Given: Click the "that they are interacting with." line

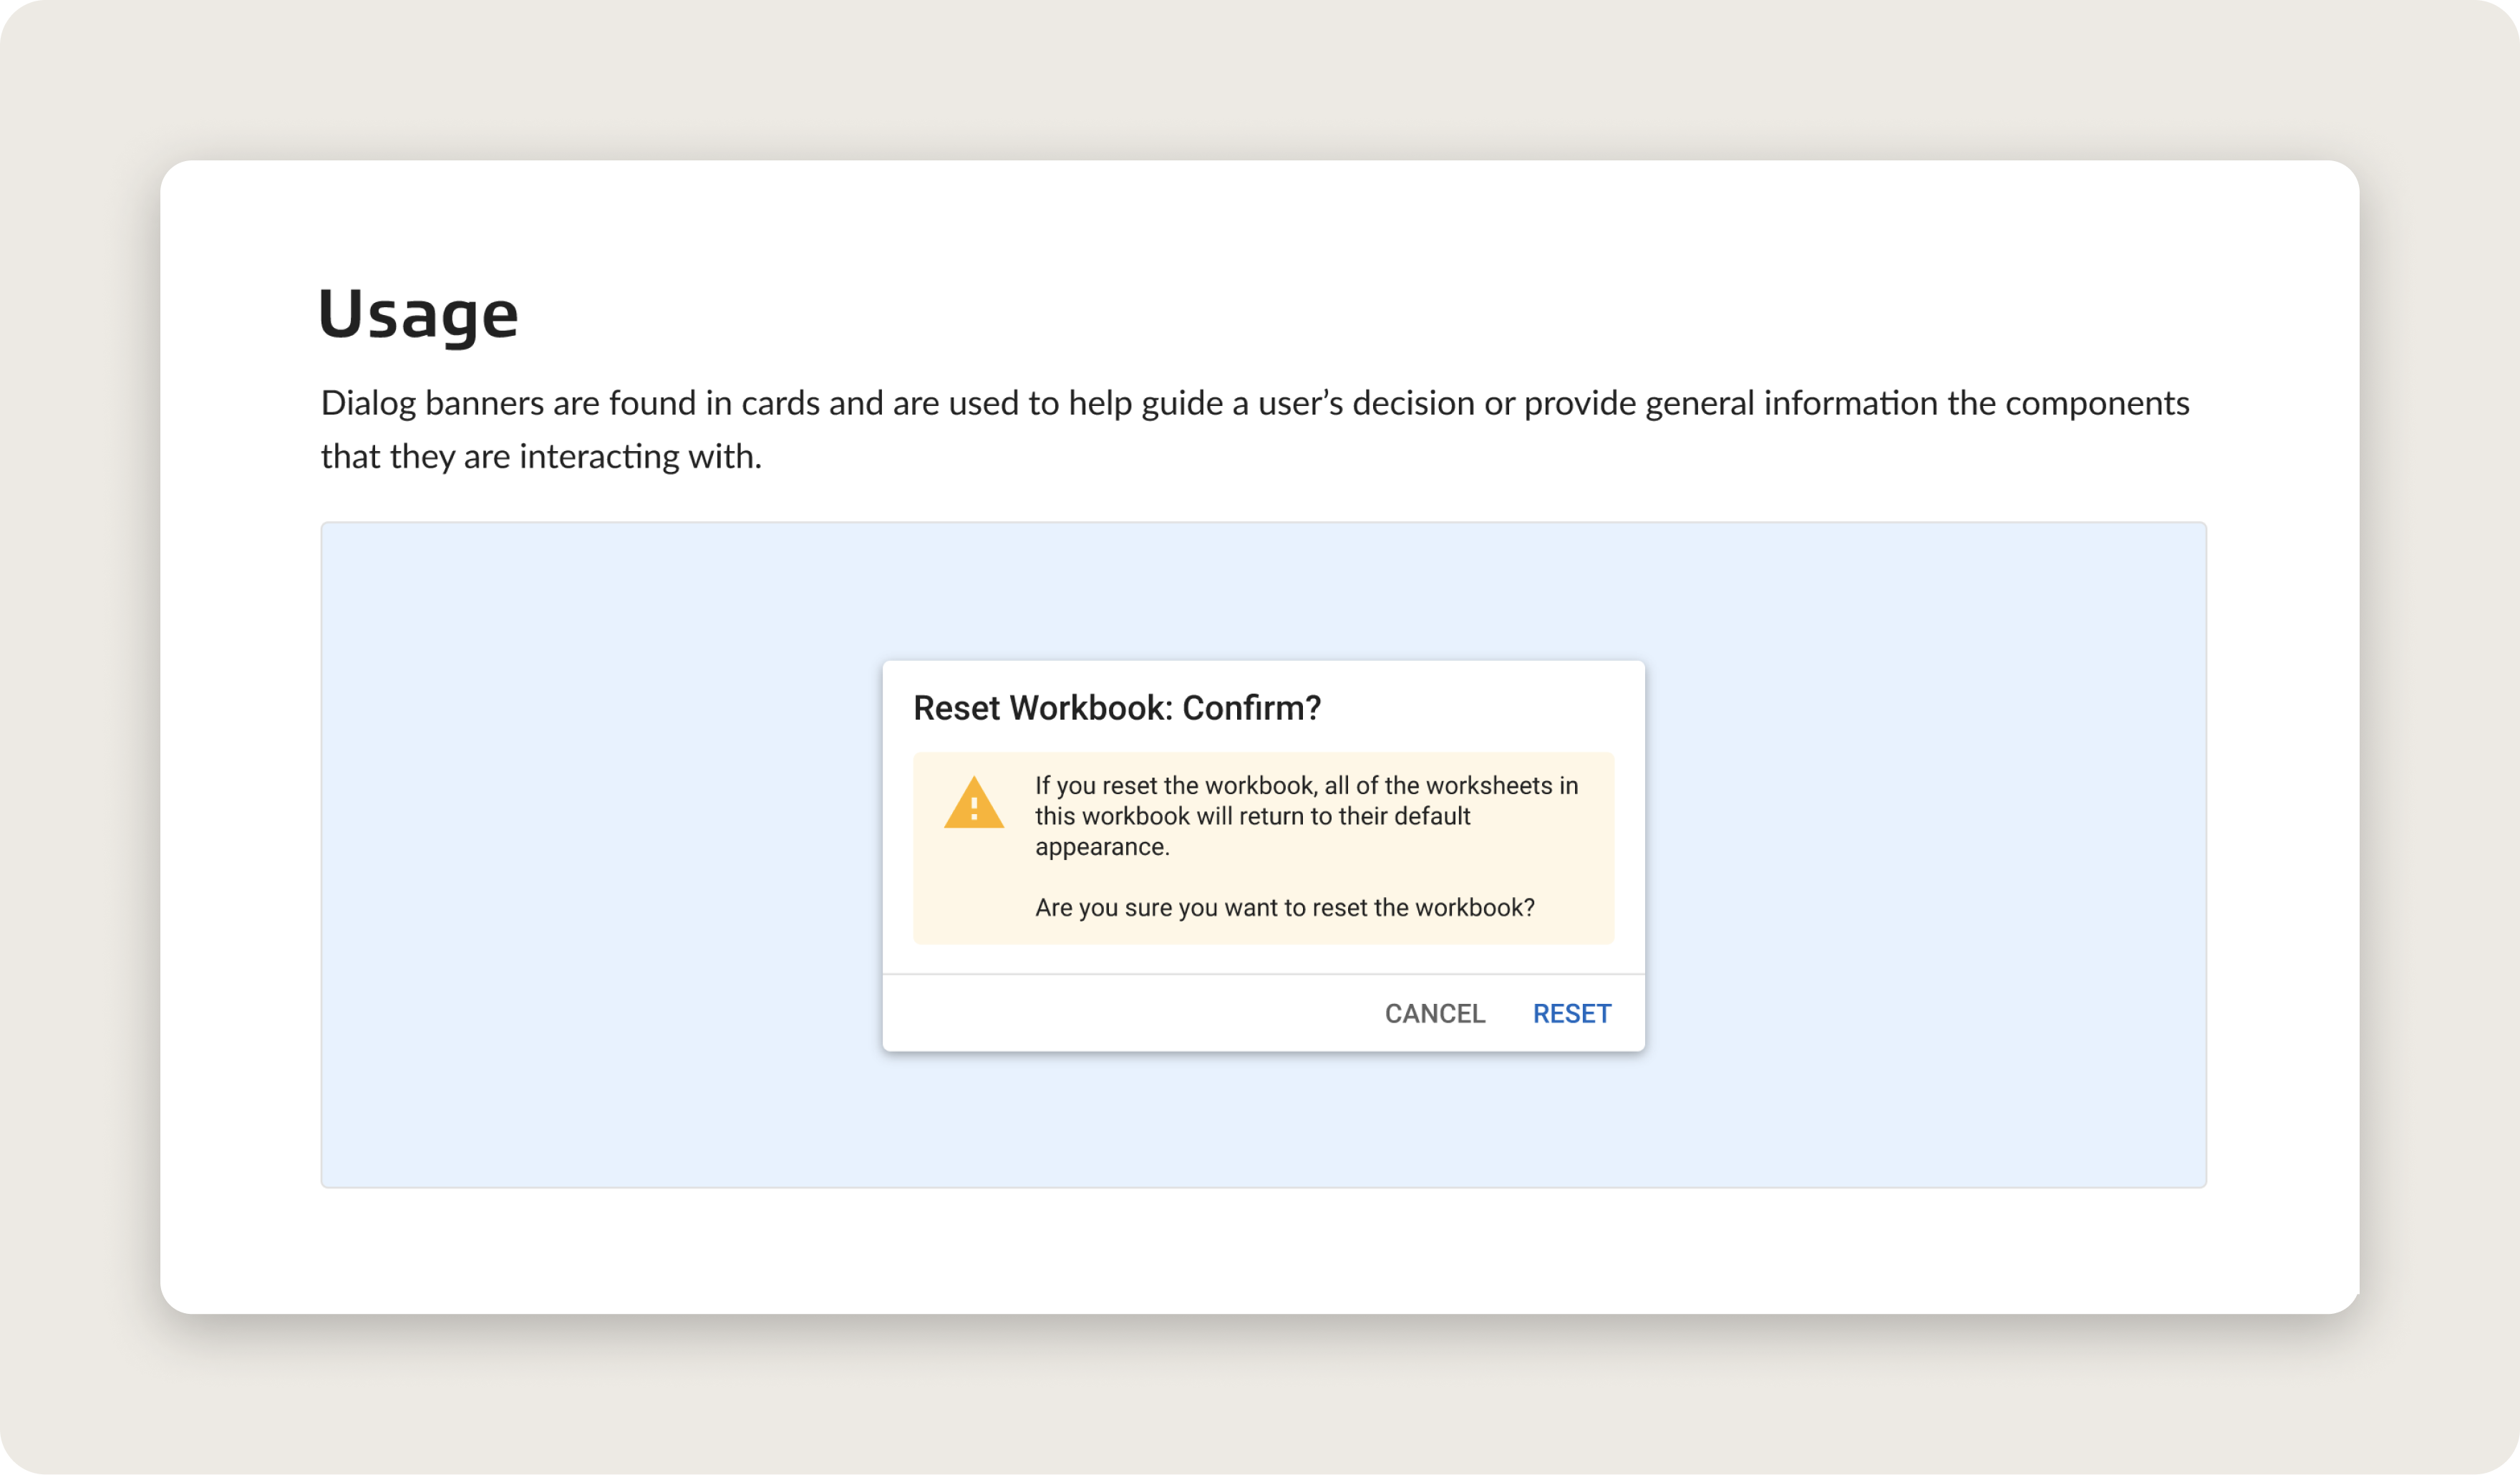Looking at the screenshot, I should pos(541,457).
